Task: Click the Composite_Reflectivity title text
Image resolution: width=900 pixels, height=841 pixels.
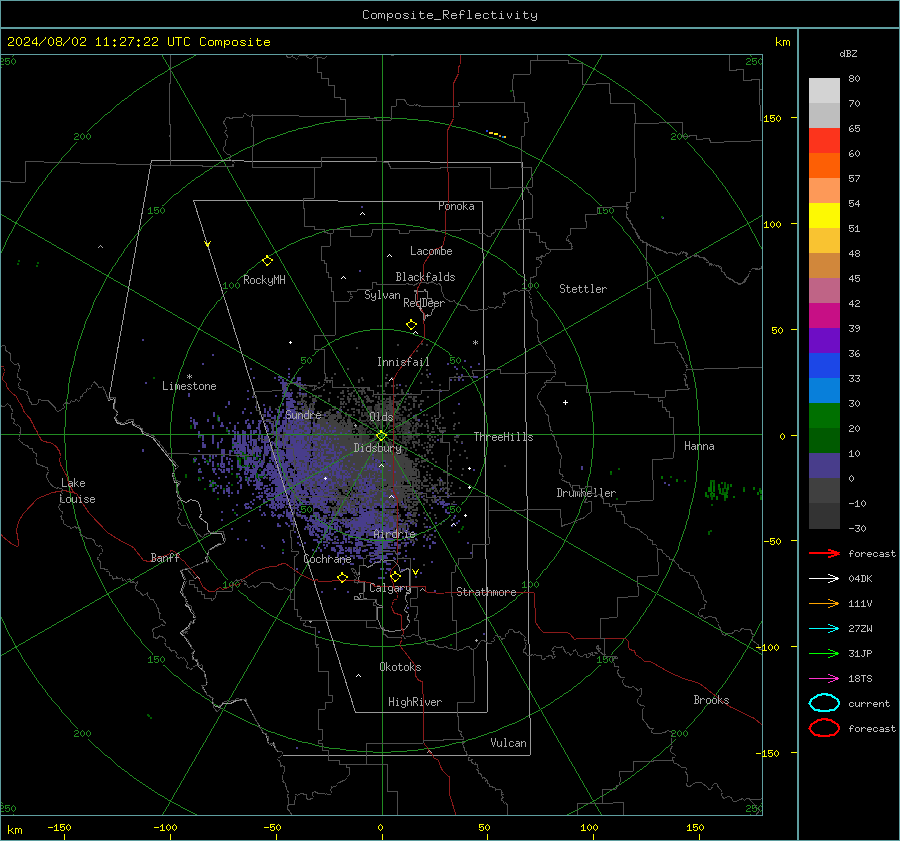Action: coord(450,15)
